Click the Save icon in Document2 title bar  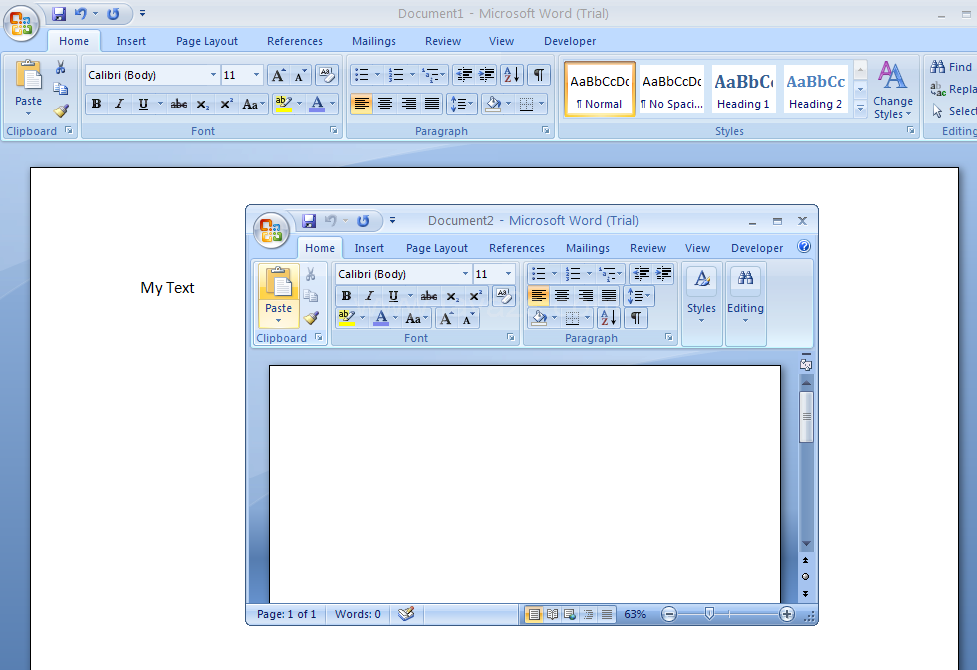[309, 221]
